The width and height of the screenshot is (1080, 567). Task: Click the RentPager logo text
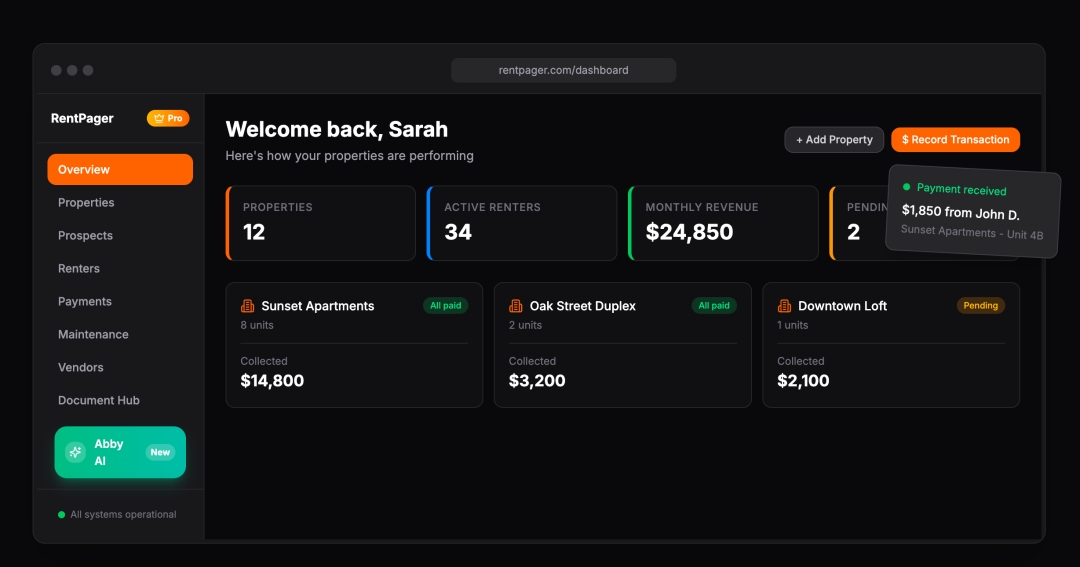pos(82,118)
